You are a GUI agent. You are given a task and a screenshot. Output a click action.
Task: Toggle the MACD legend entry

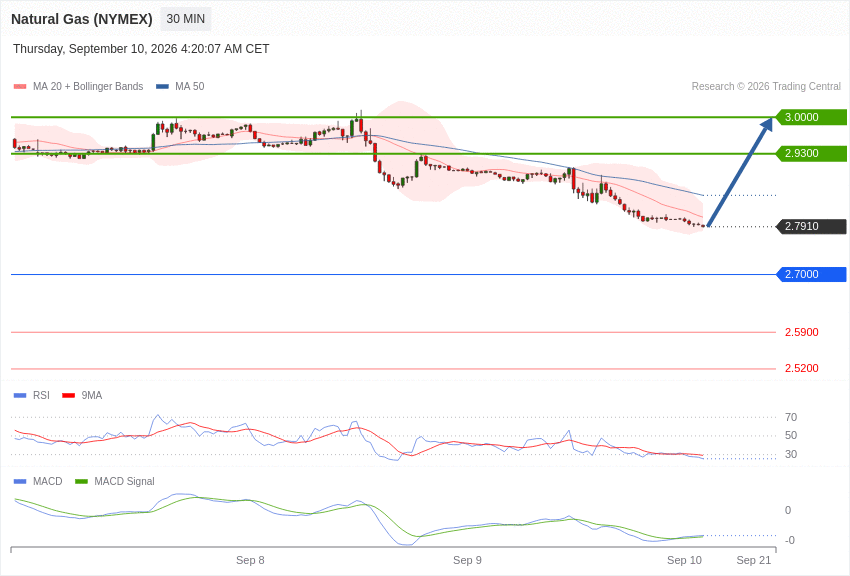pos(38,481)
